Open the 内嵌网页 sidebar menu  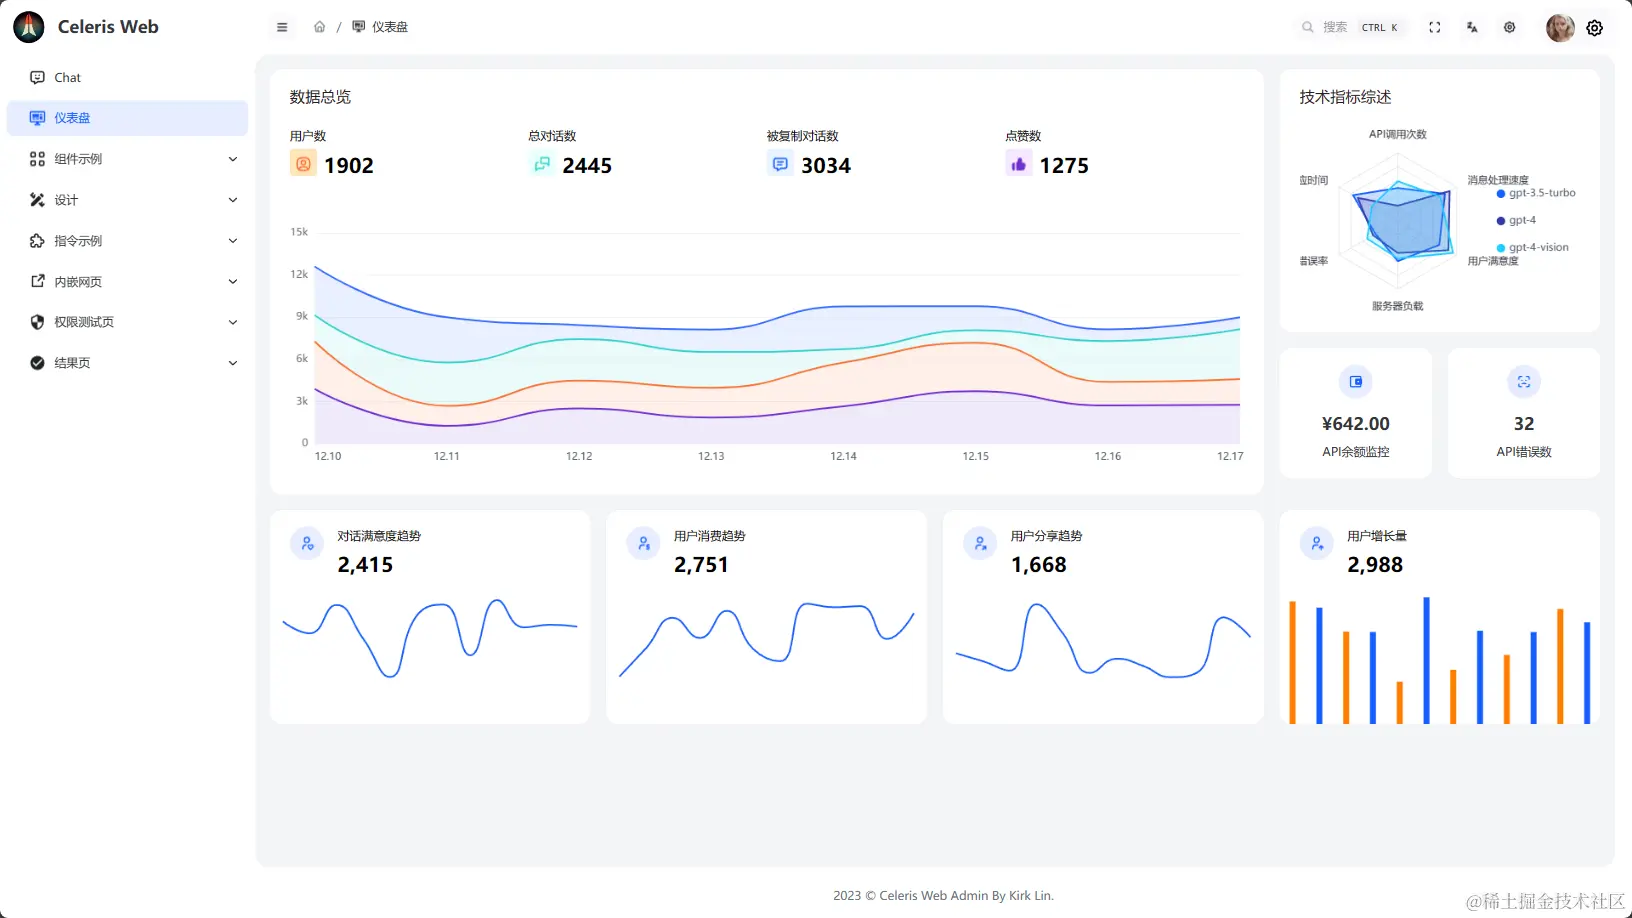[127, 282]
